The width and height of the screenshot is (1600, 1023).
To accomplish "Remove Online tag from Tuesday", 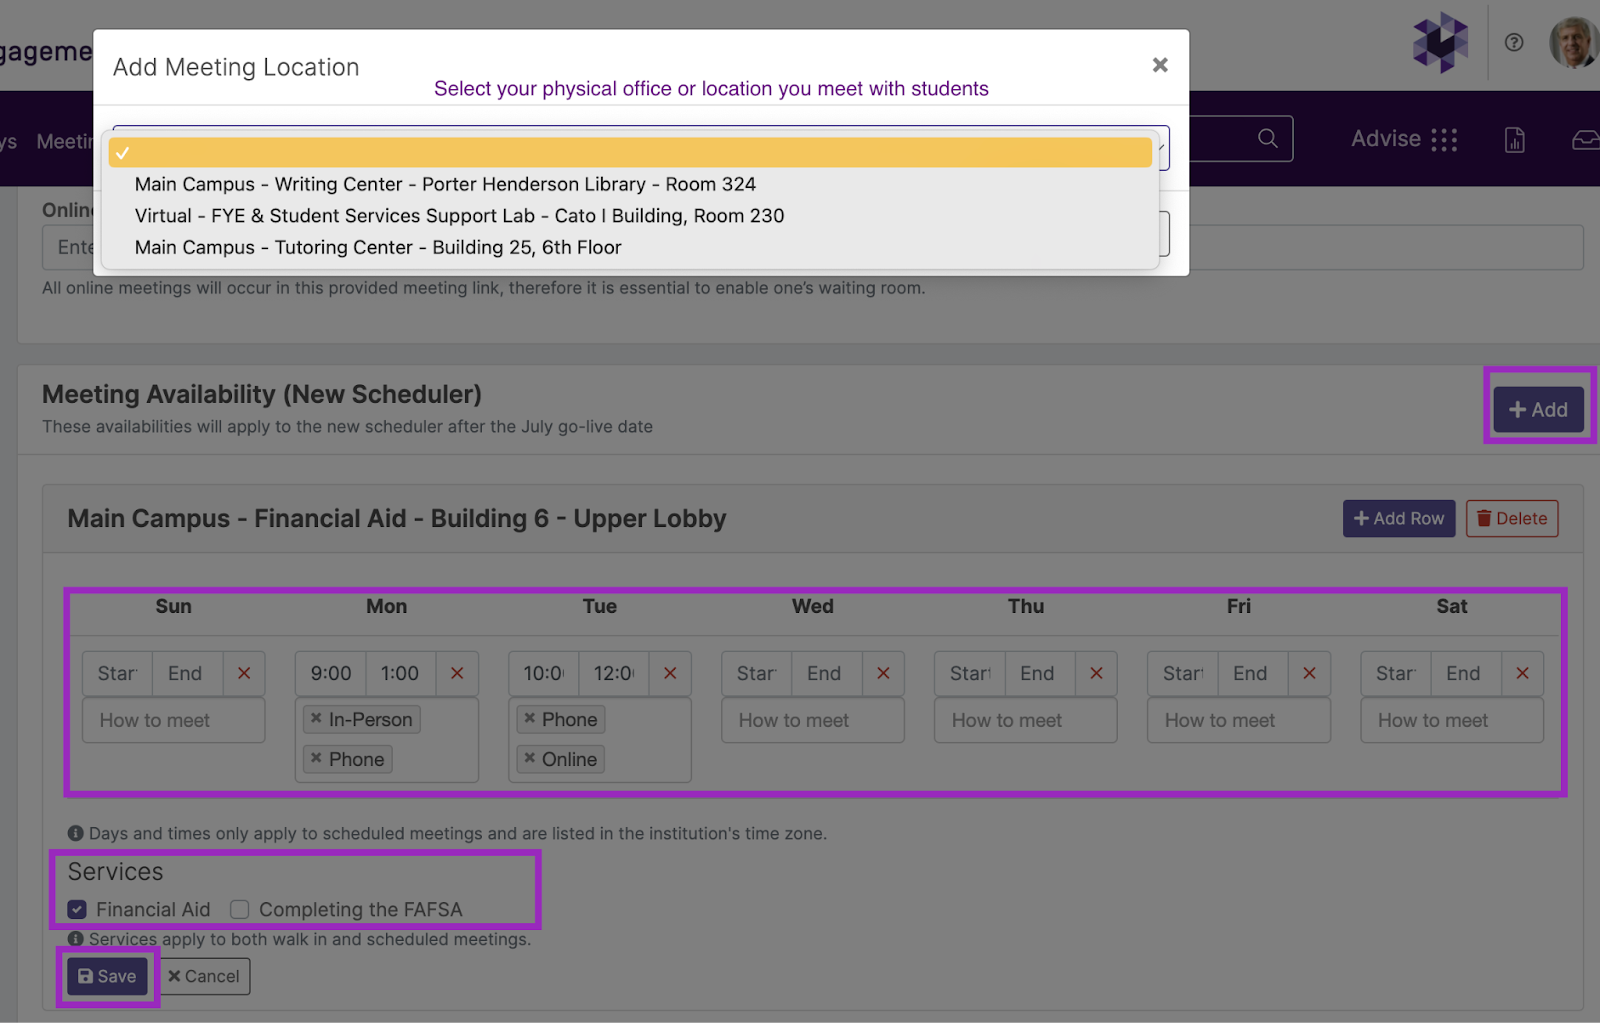I will point(530,758).
